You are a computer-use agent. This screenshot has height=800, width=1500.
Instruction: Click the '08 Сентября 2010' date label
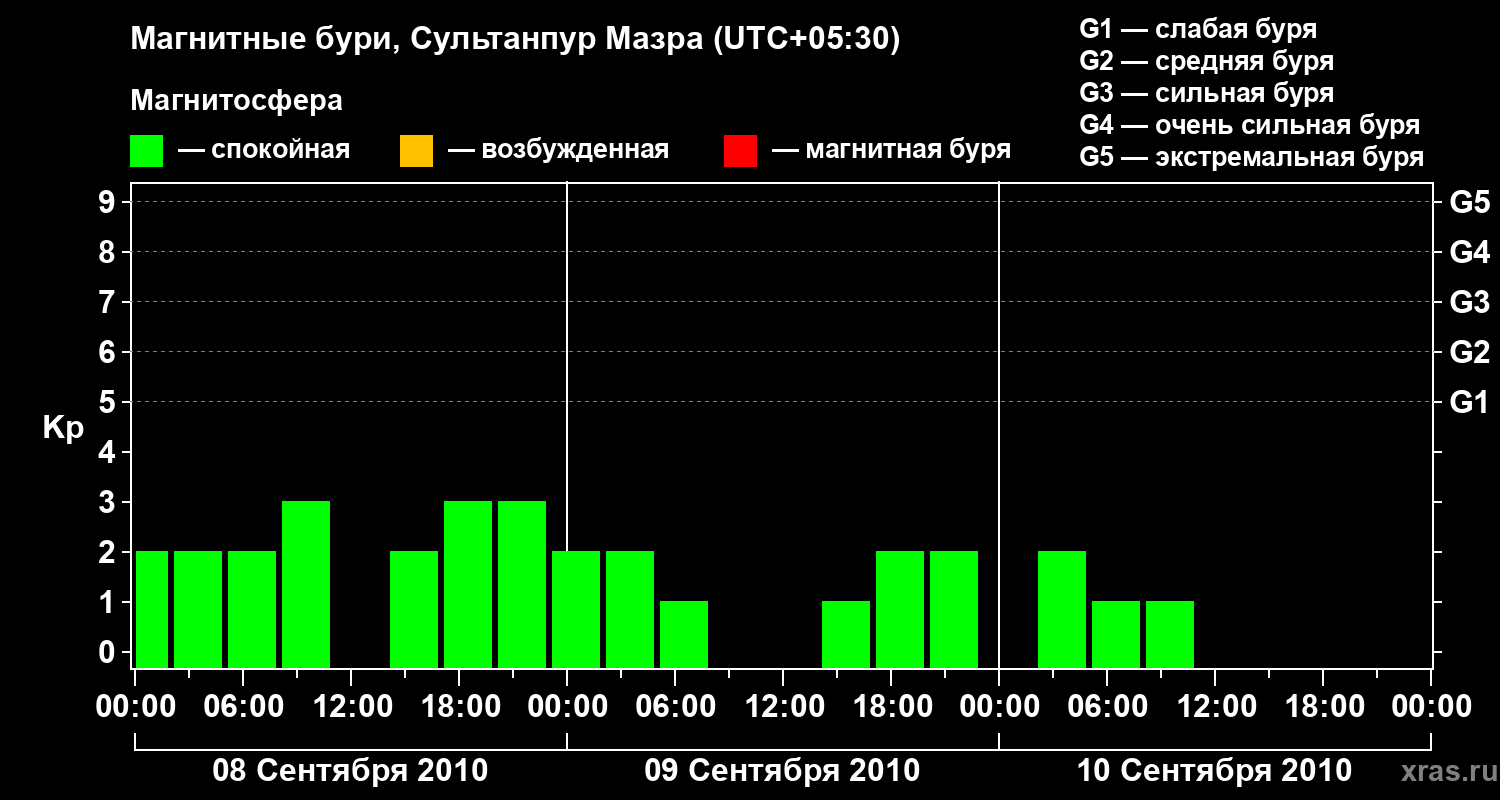click(x=350, y=770)
